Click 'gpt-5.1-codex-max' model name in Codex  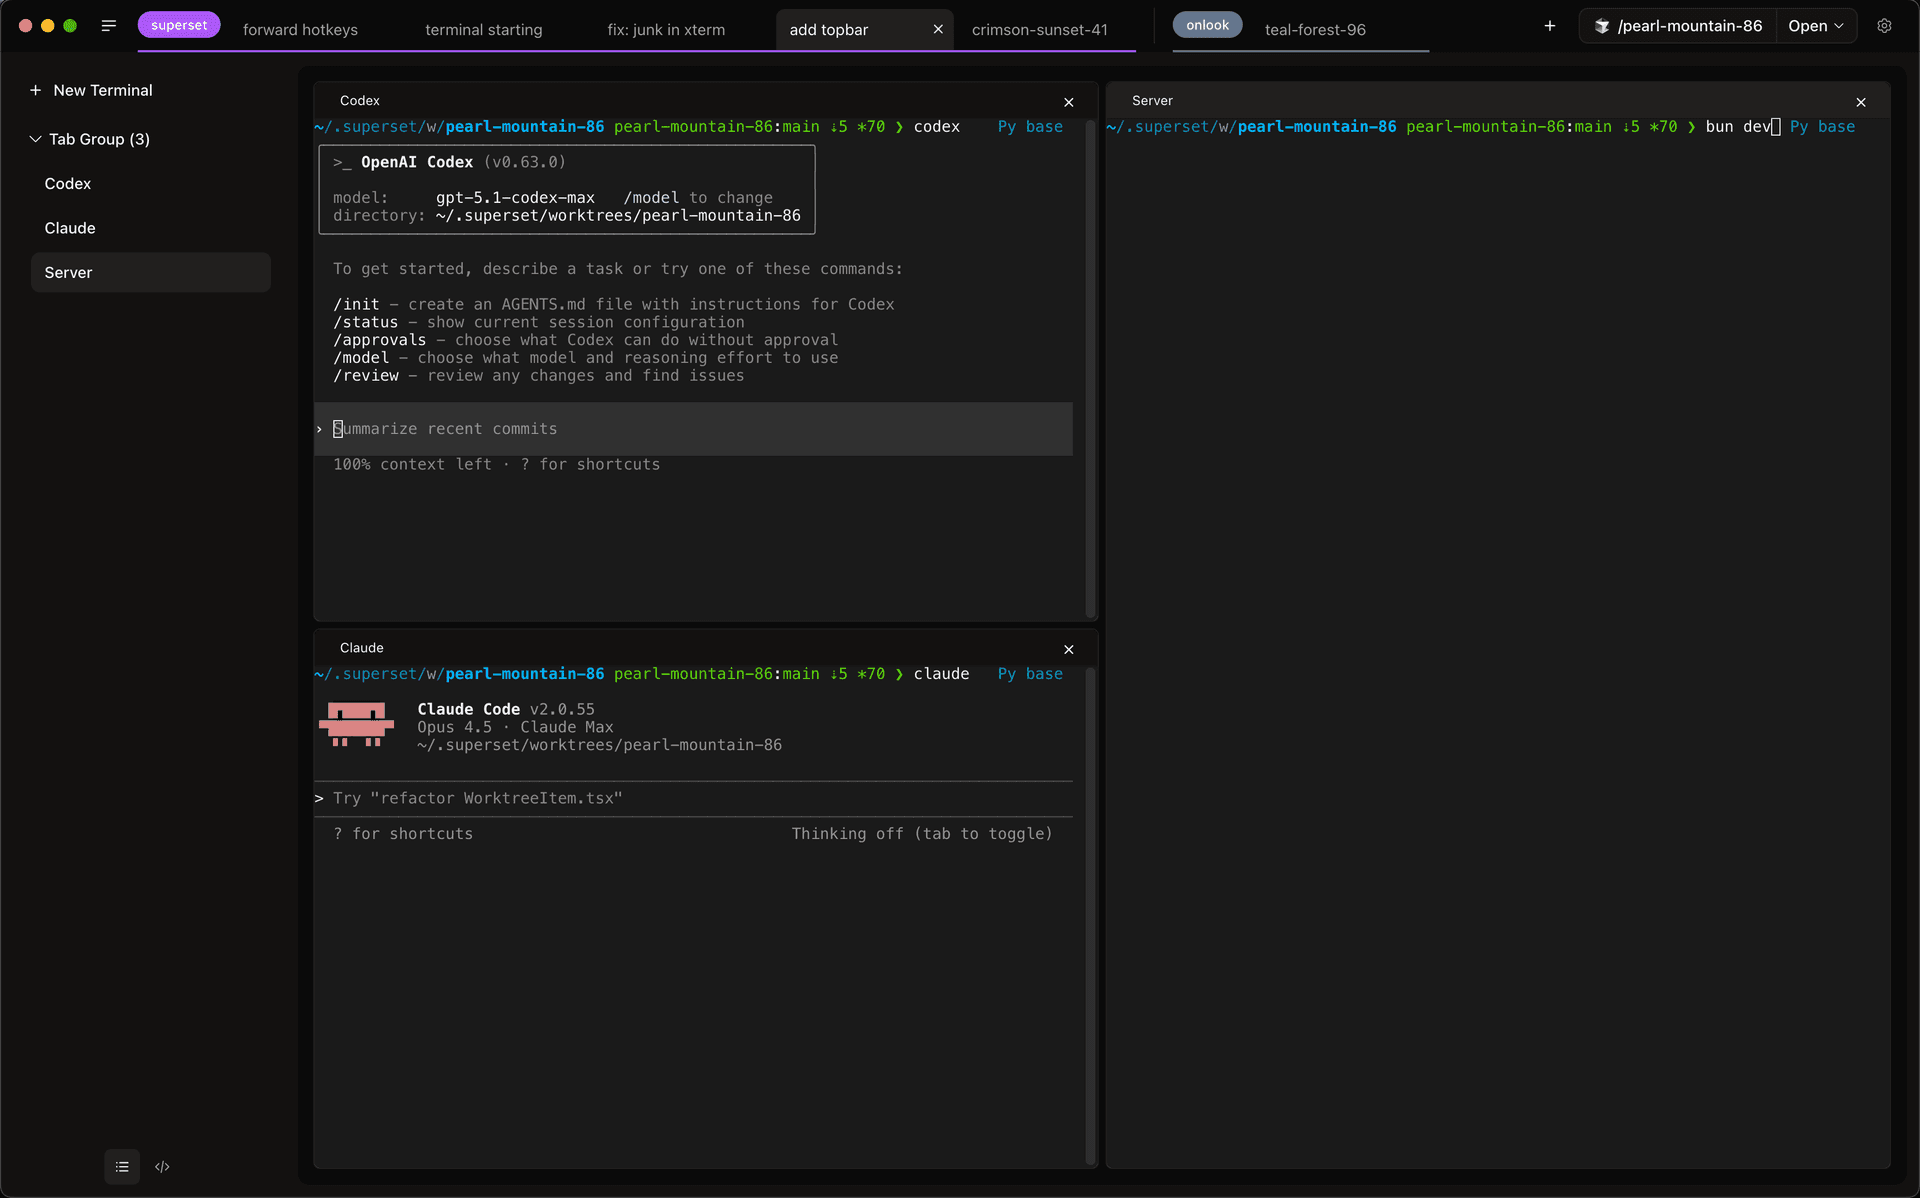coord(515,198)
